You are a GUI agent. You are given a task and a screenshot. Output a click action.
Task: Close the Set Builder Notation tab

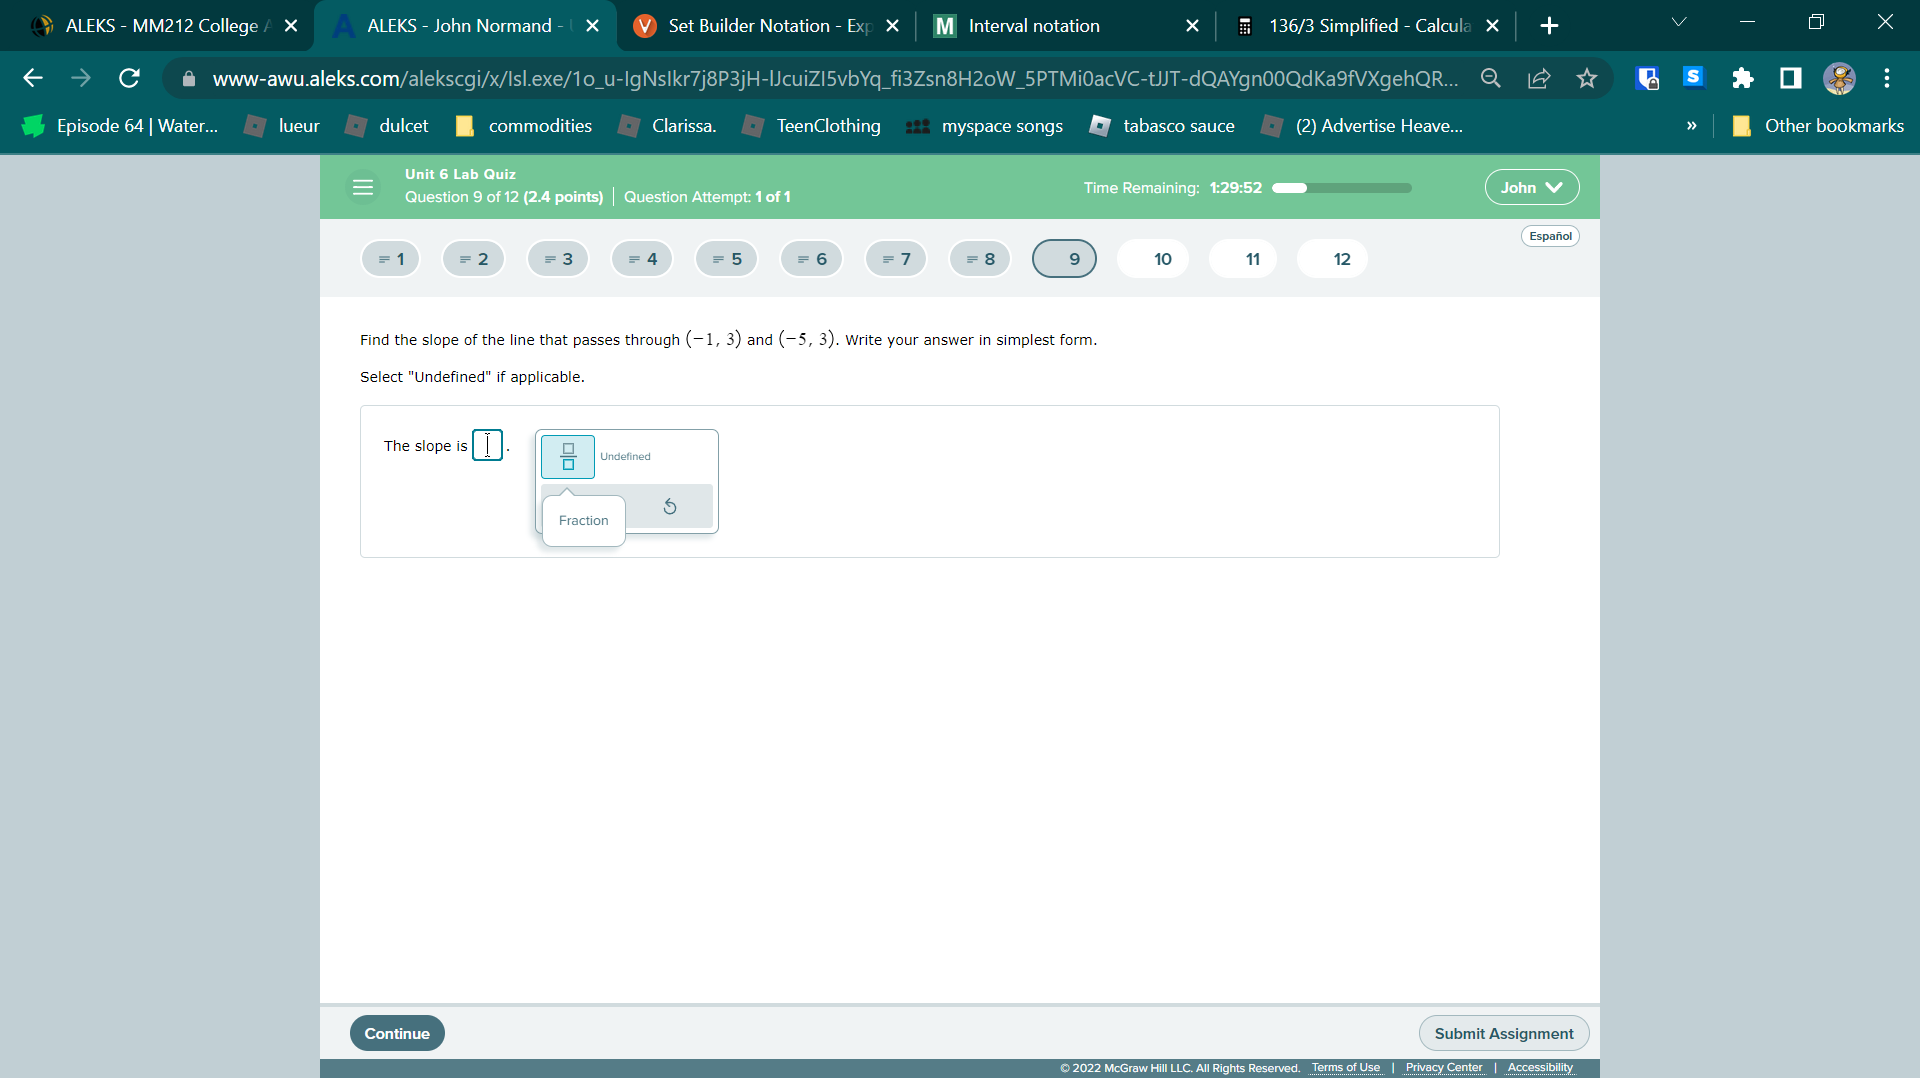coord(893,26)
